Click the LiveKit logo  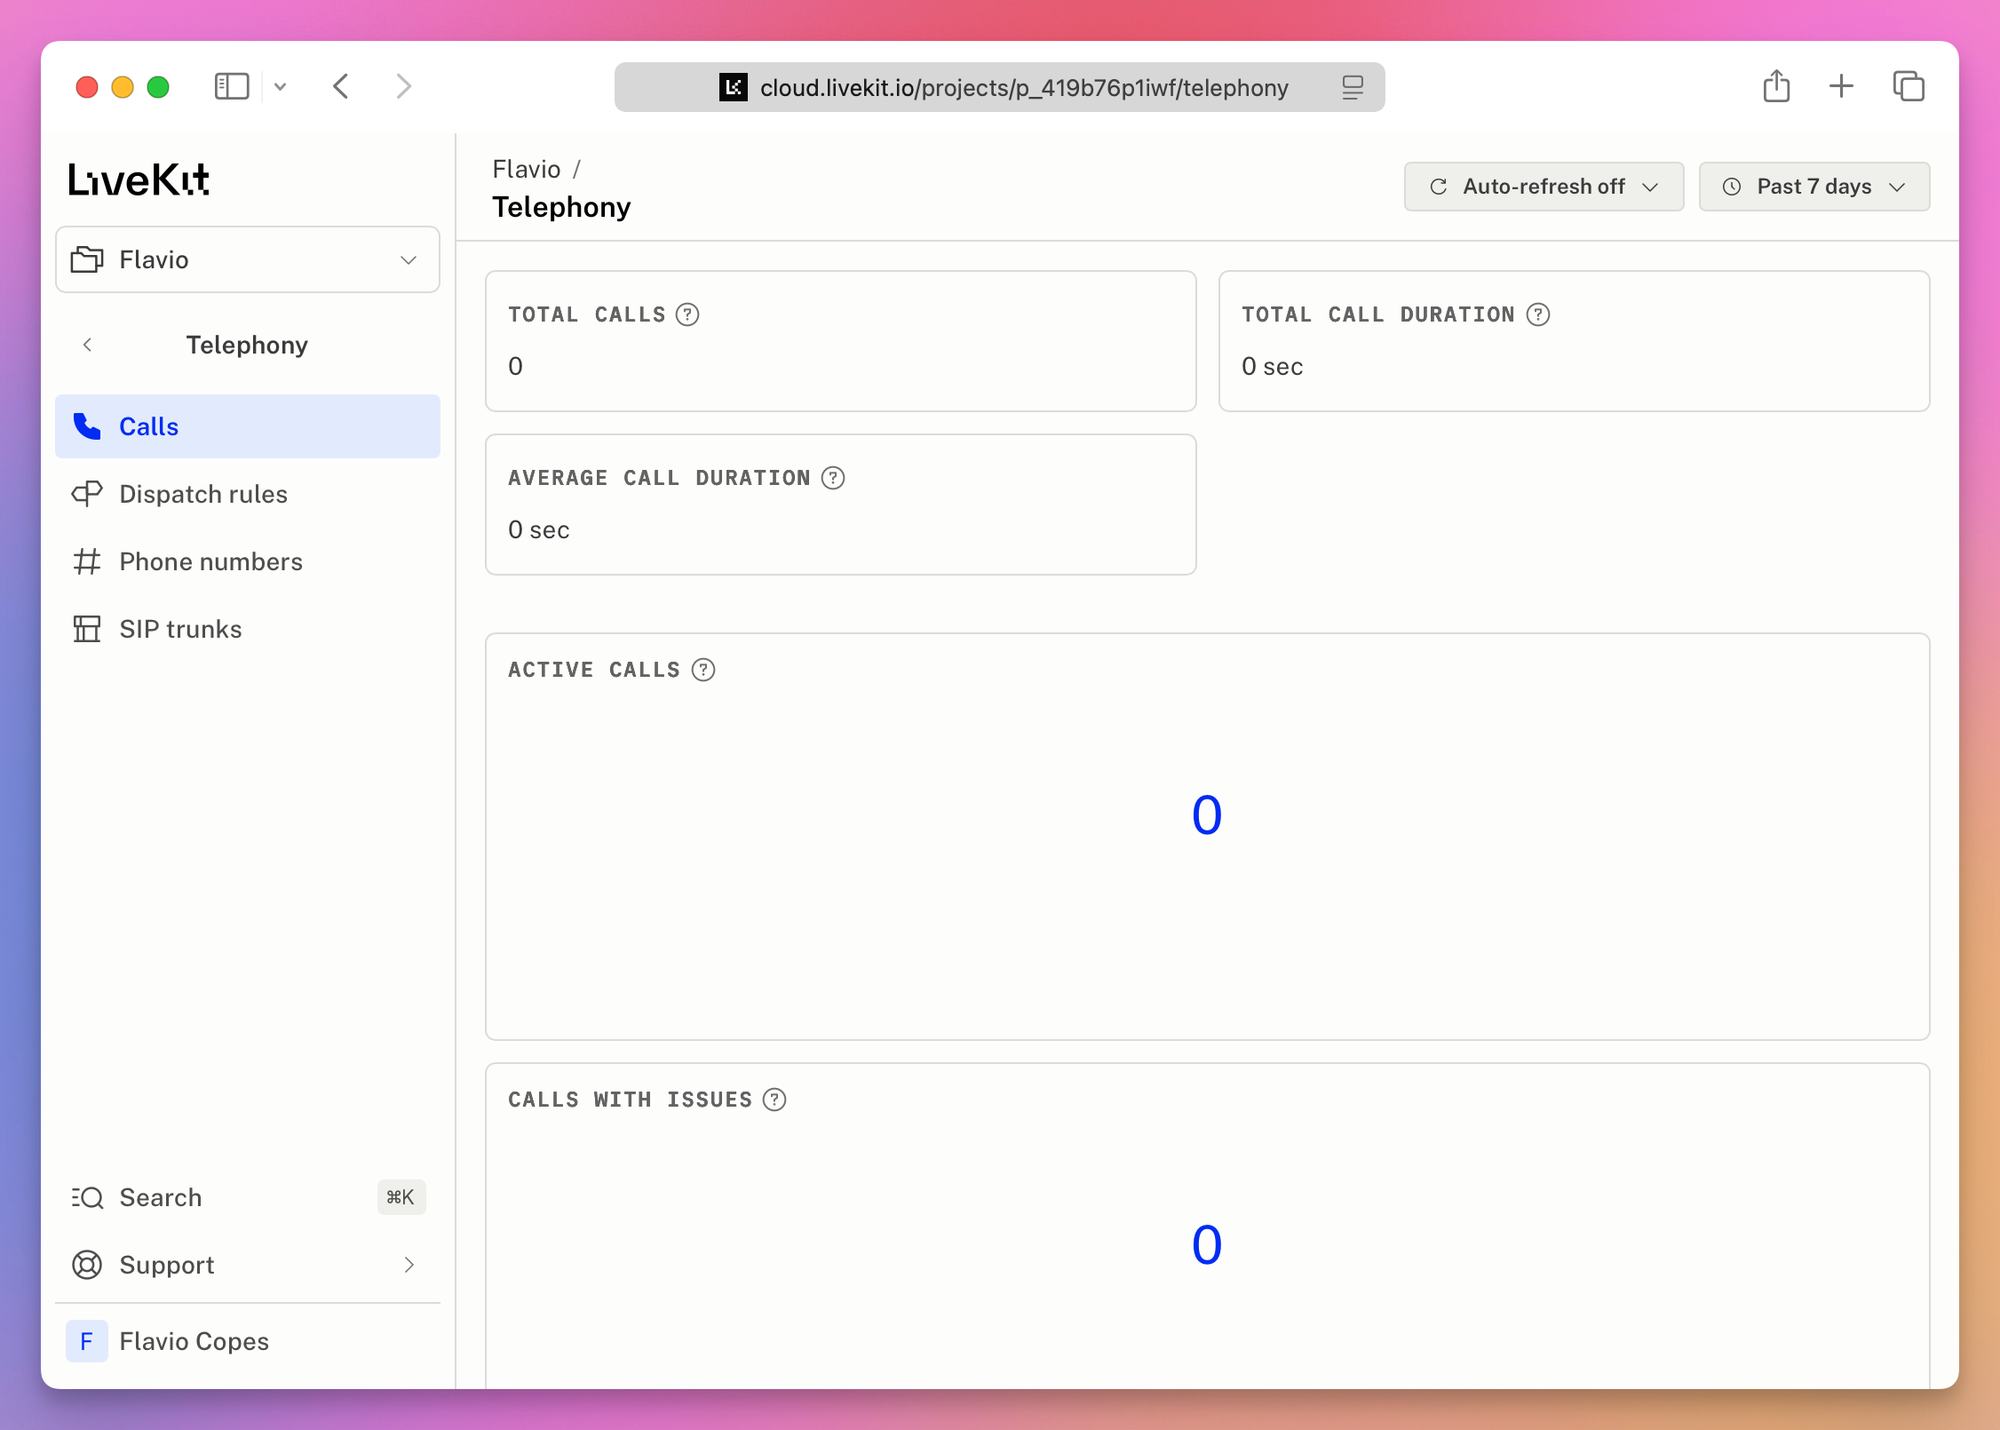click(138, 180)
